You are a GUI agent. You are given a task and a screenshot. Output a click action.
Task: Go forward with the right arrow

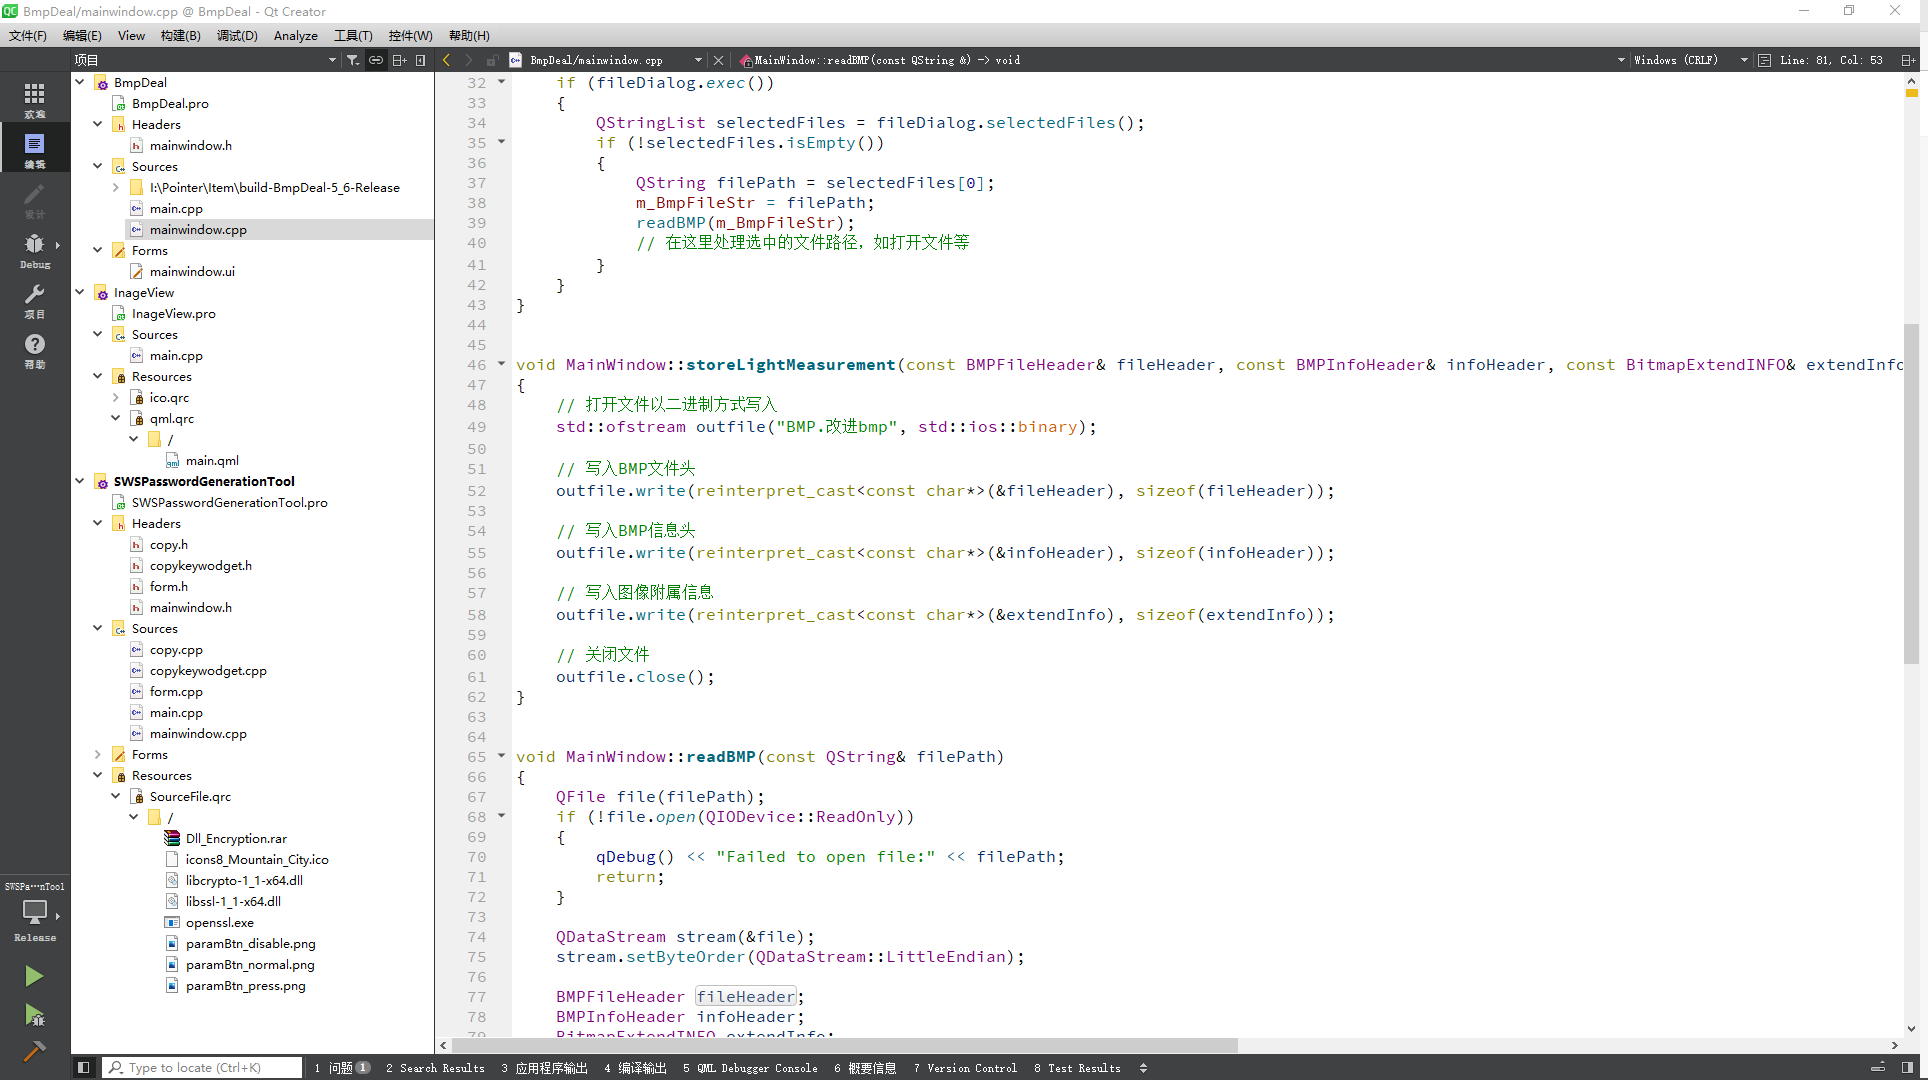468,60
